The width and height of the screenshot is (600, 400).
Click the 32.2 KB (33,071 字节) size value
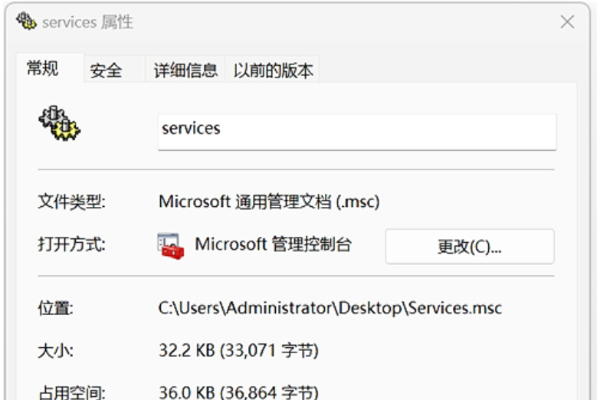tap(239, 351)
